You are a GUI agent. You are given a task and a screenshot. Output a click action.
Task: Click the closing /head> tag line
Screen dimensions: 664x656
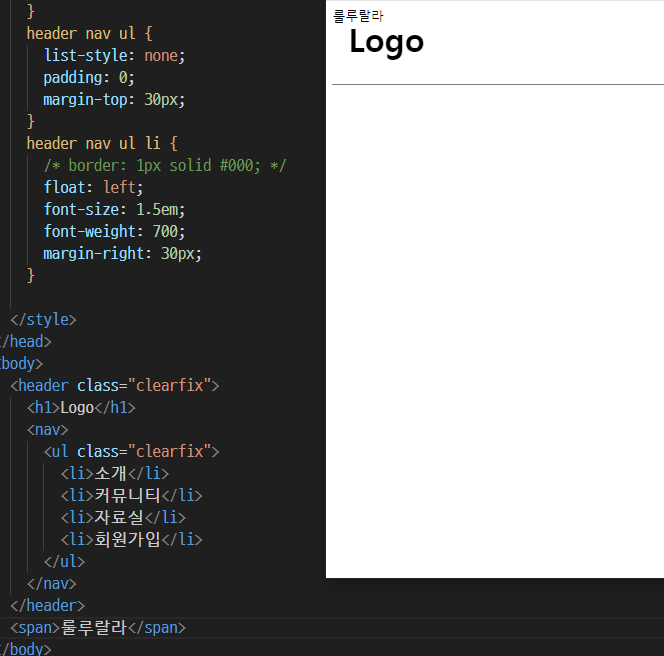point(25,341)
